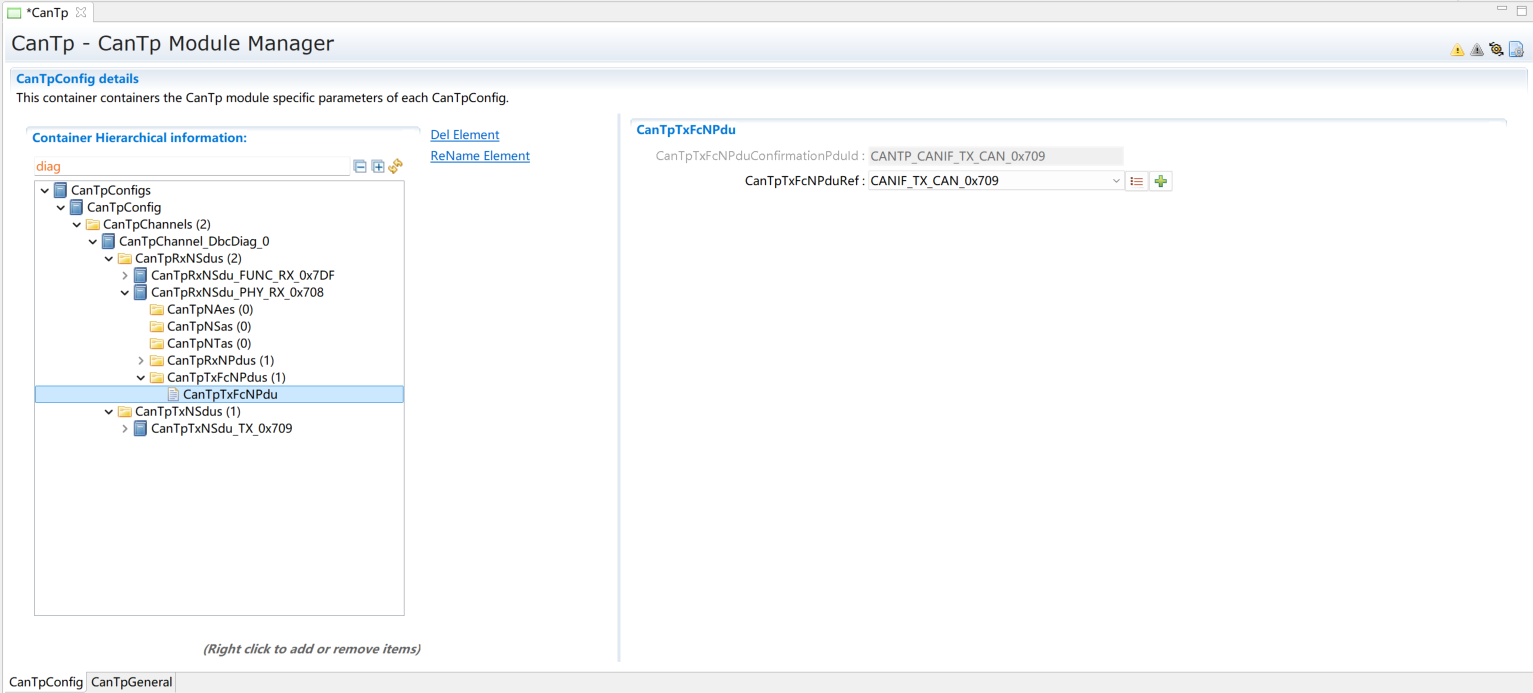Expand the CanTpRxNSdu_FUNC_RX_0x7DF node

click(125, 275)
